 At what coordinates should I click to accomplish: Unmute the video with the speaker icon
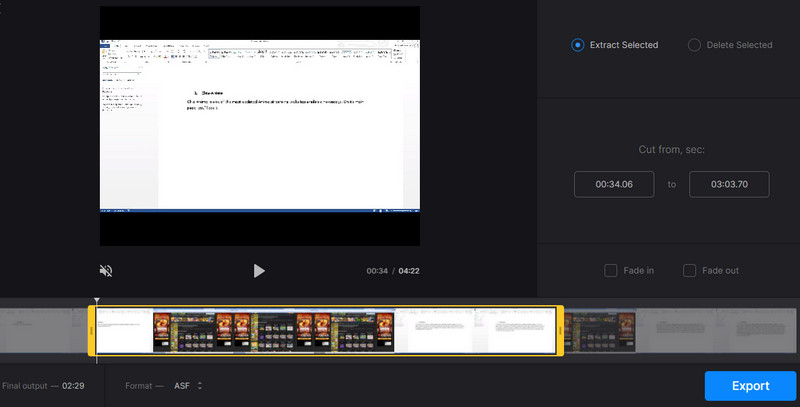pyautogui.click(x=106, y=271)
